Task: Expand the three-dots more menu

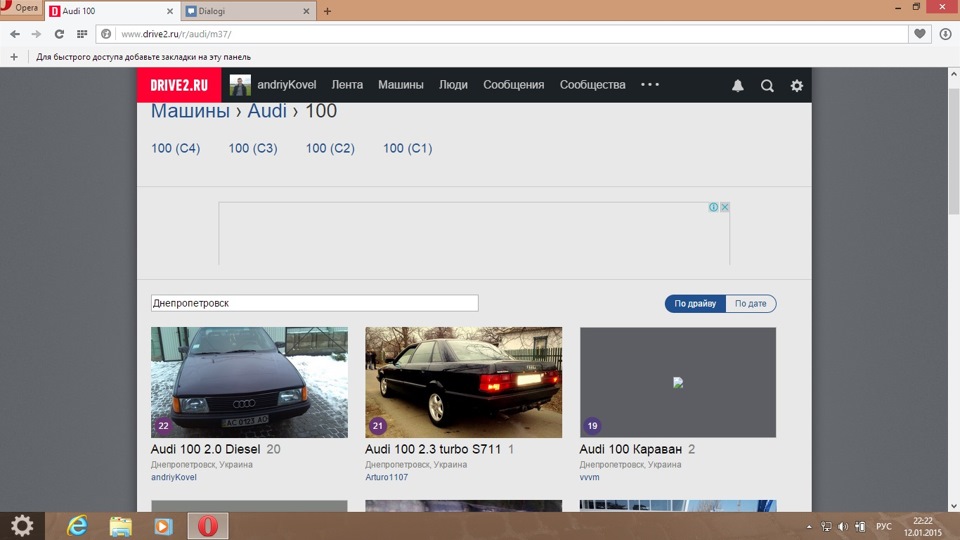Action: pyautogui.click(x=650, y=84)
